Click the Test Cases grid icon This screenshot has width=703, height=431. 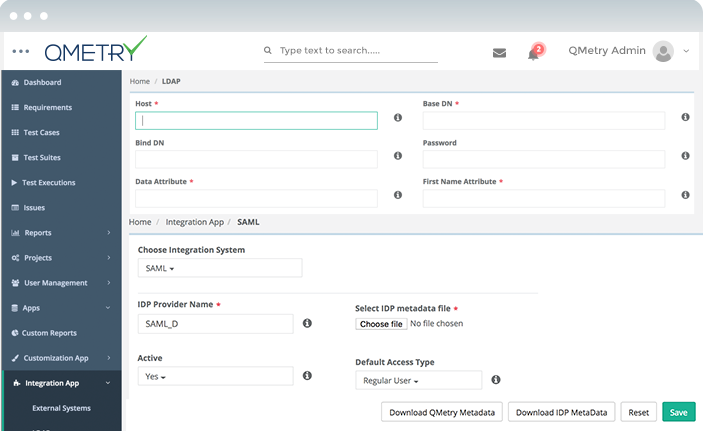(15, 133)
